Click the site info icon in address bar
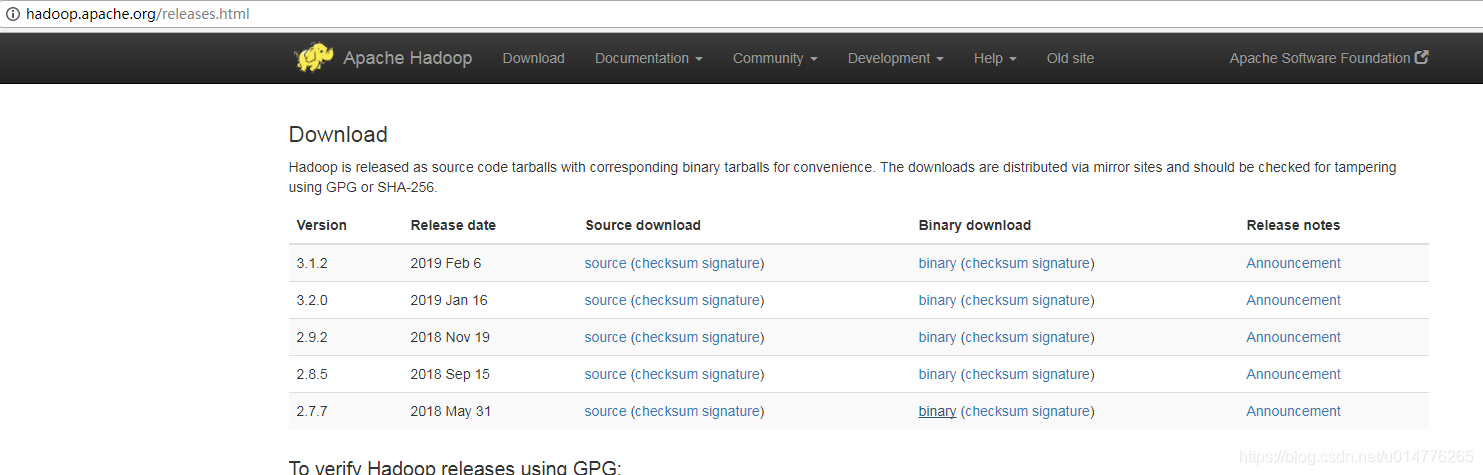The image size is (1483, 475). tap(13, 14)
